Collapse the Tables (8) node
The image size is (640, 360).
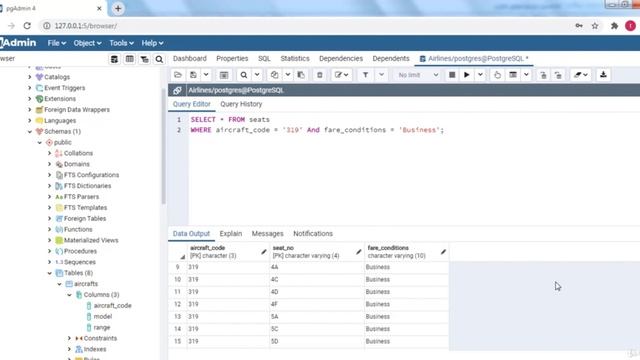(x=49, y=273)
